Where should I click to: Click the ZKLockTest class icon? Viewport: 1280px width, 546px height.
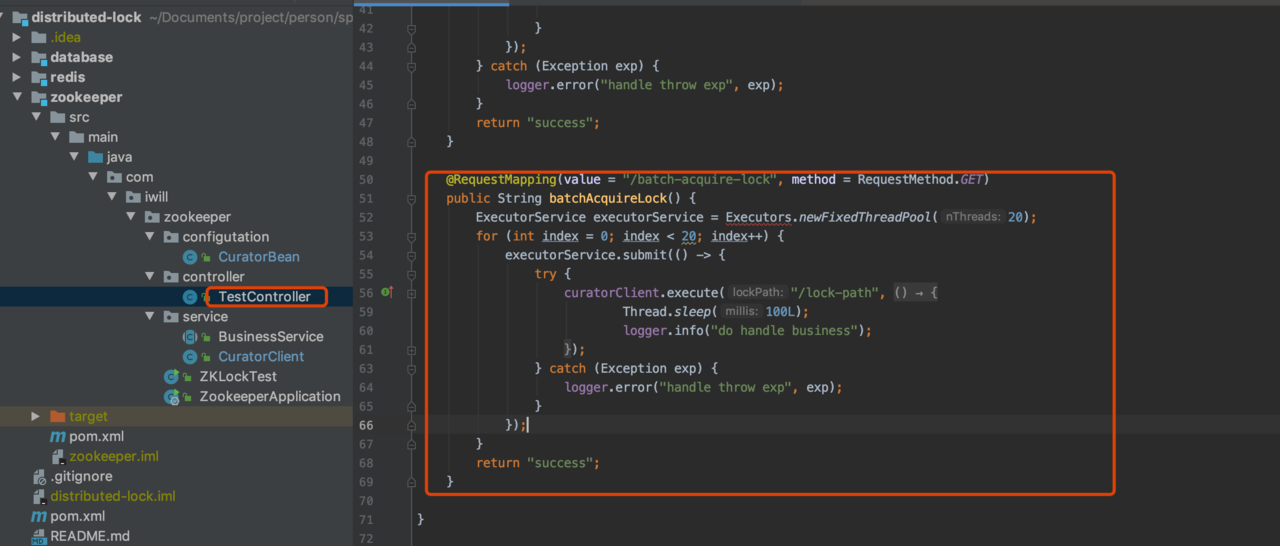click(x=172, y=377)
